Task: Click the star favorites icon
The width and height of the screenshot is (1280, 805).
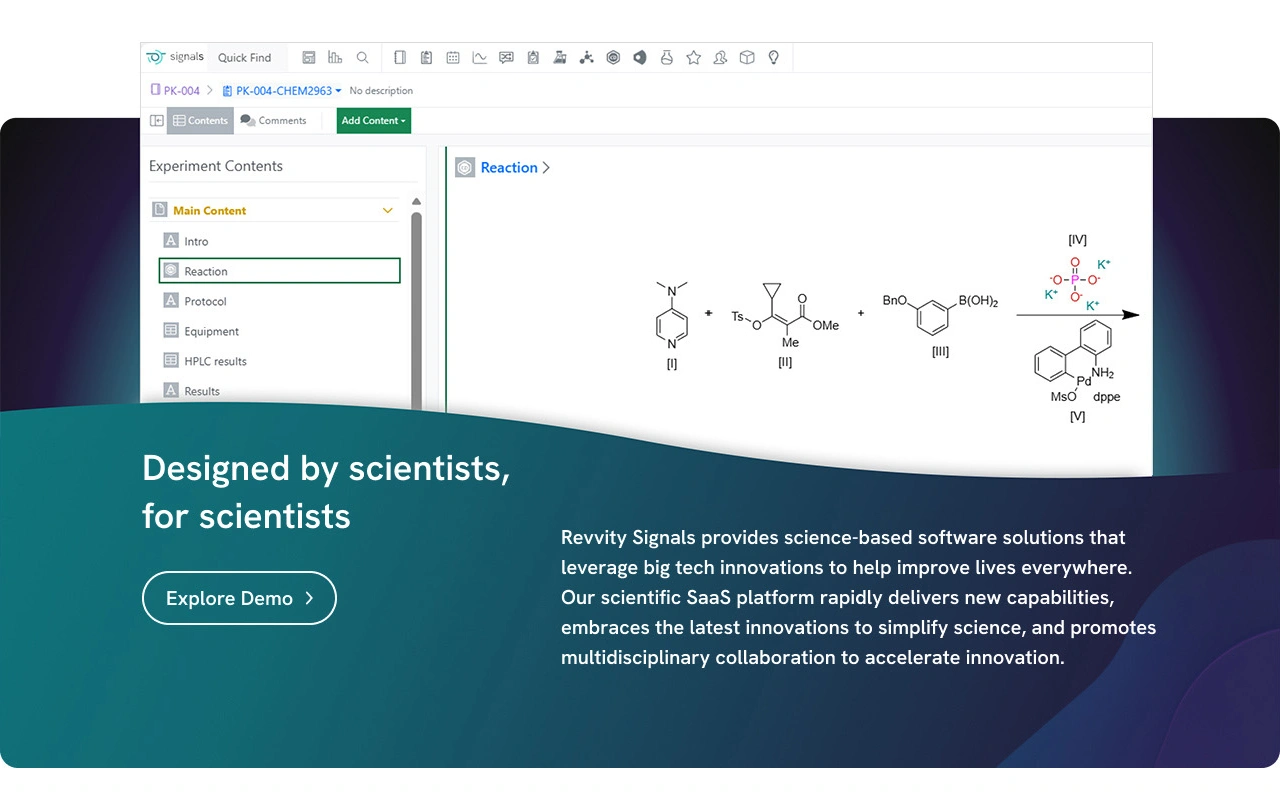Action: (693, 58)
